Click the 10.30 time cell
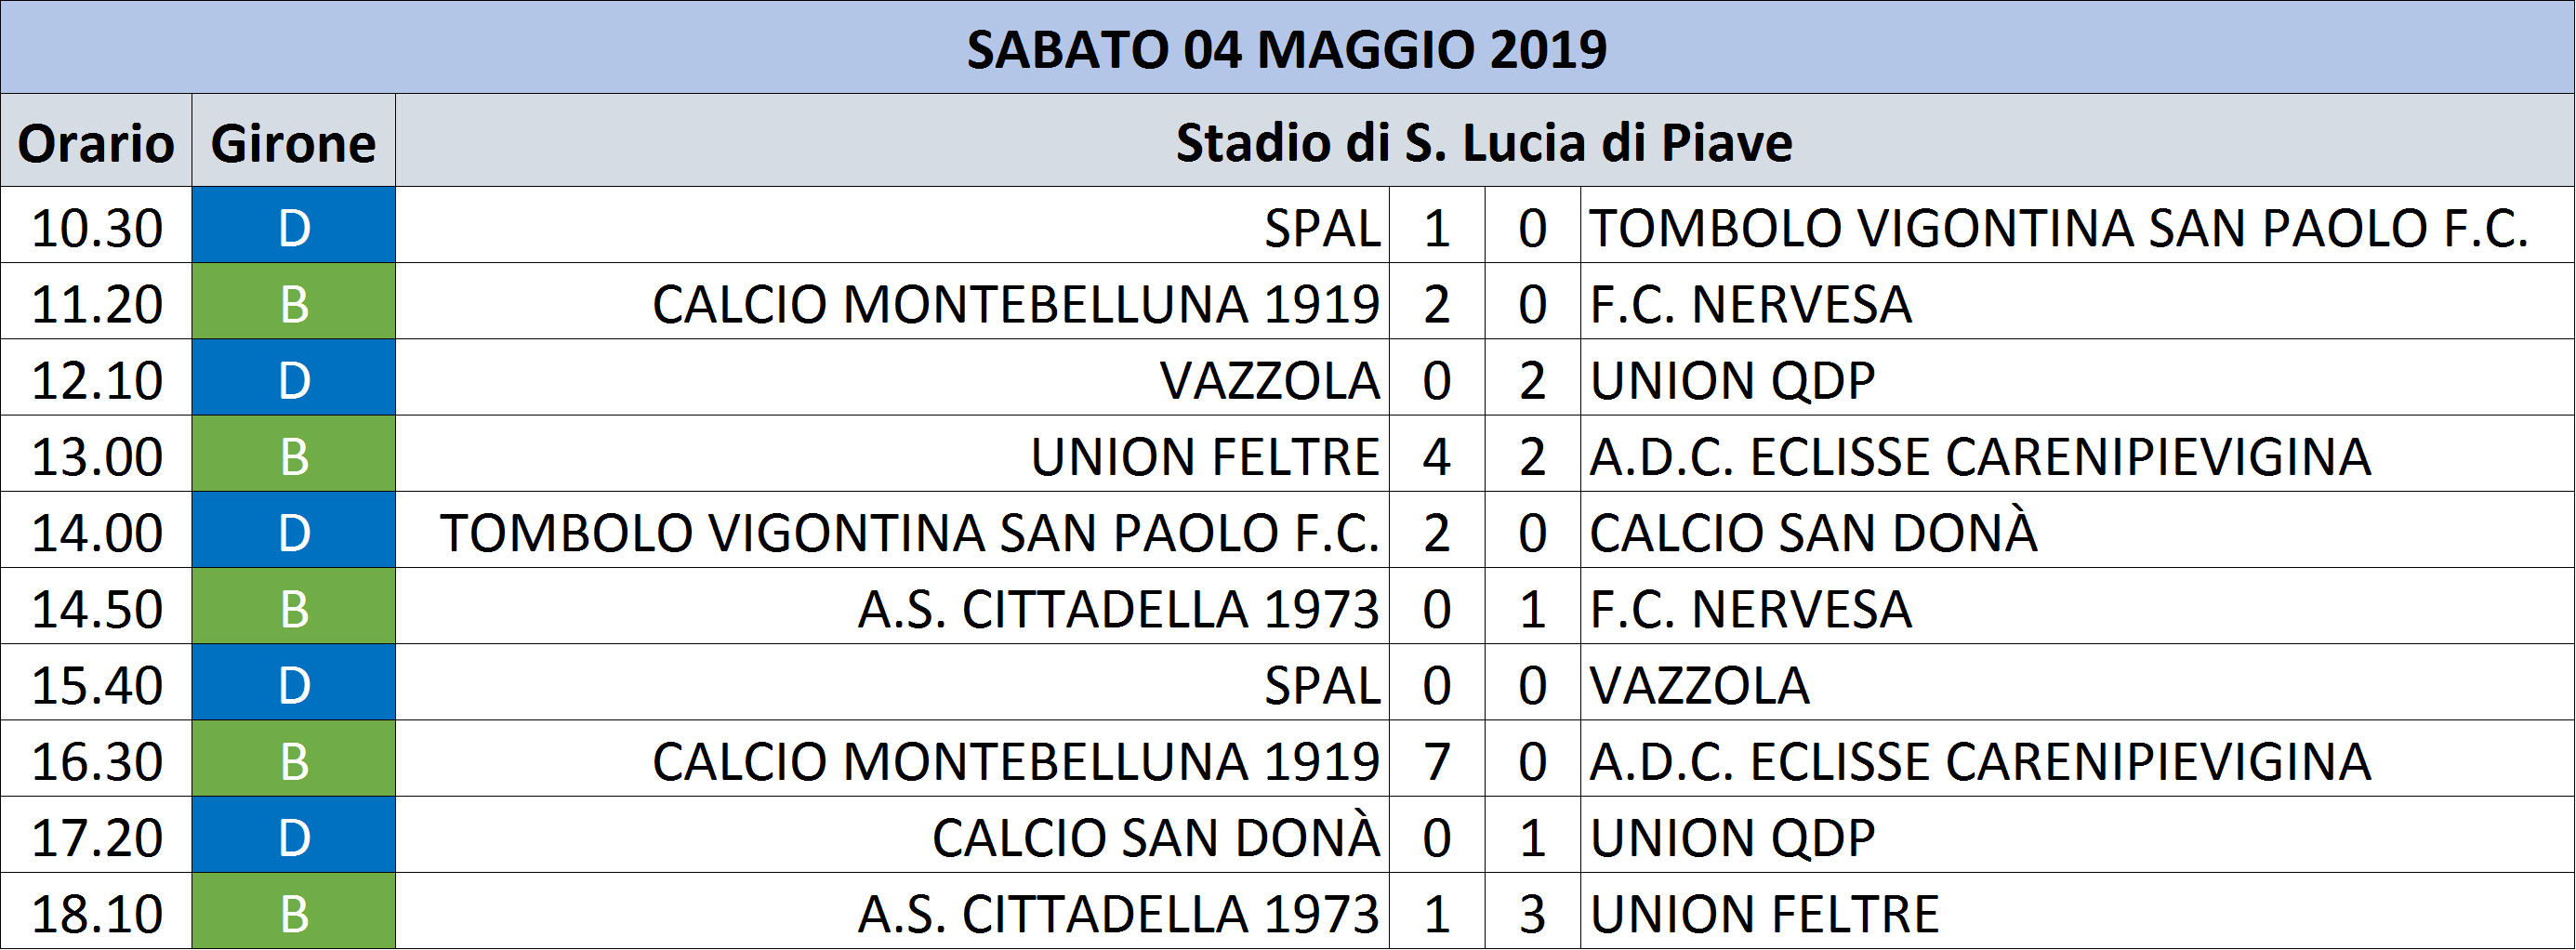Screen dimensions: 2576x950 point(96,226)
